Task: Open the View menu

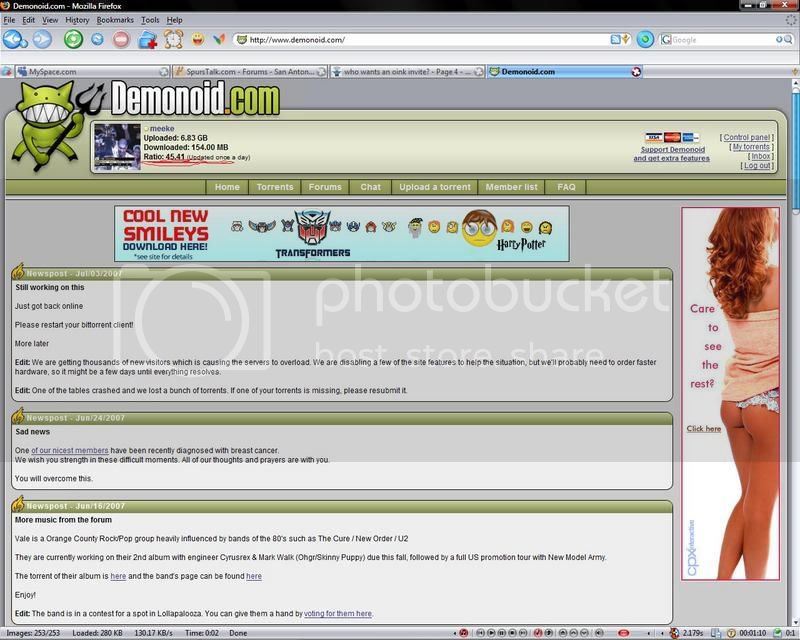Action: pyautogui.click(x=50, y=20)
